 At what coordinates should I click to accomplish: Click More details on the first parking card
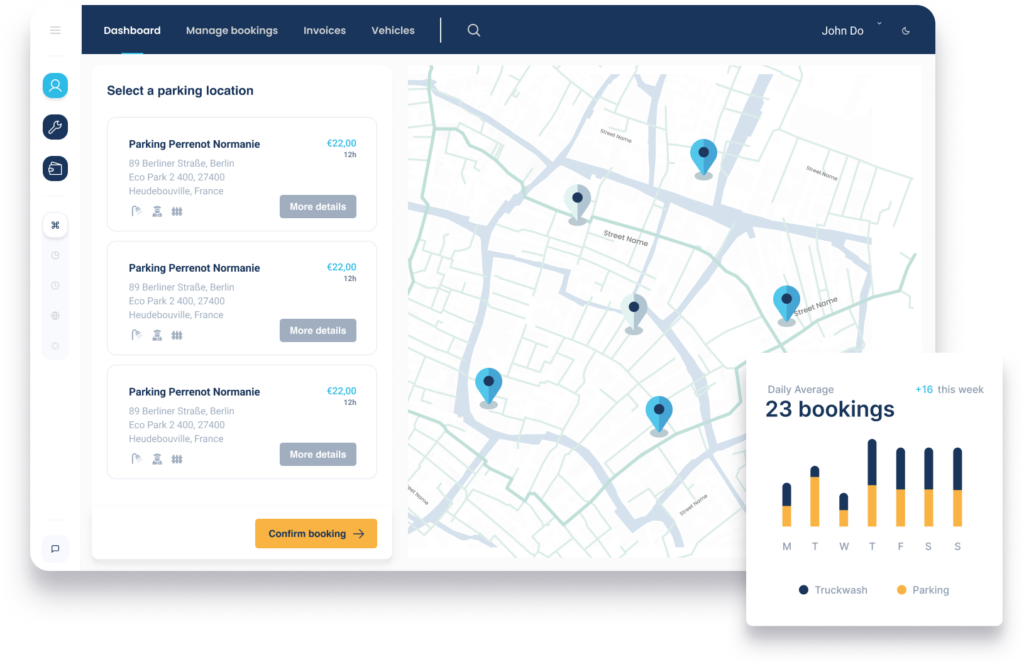(x=317, y=207)
